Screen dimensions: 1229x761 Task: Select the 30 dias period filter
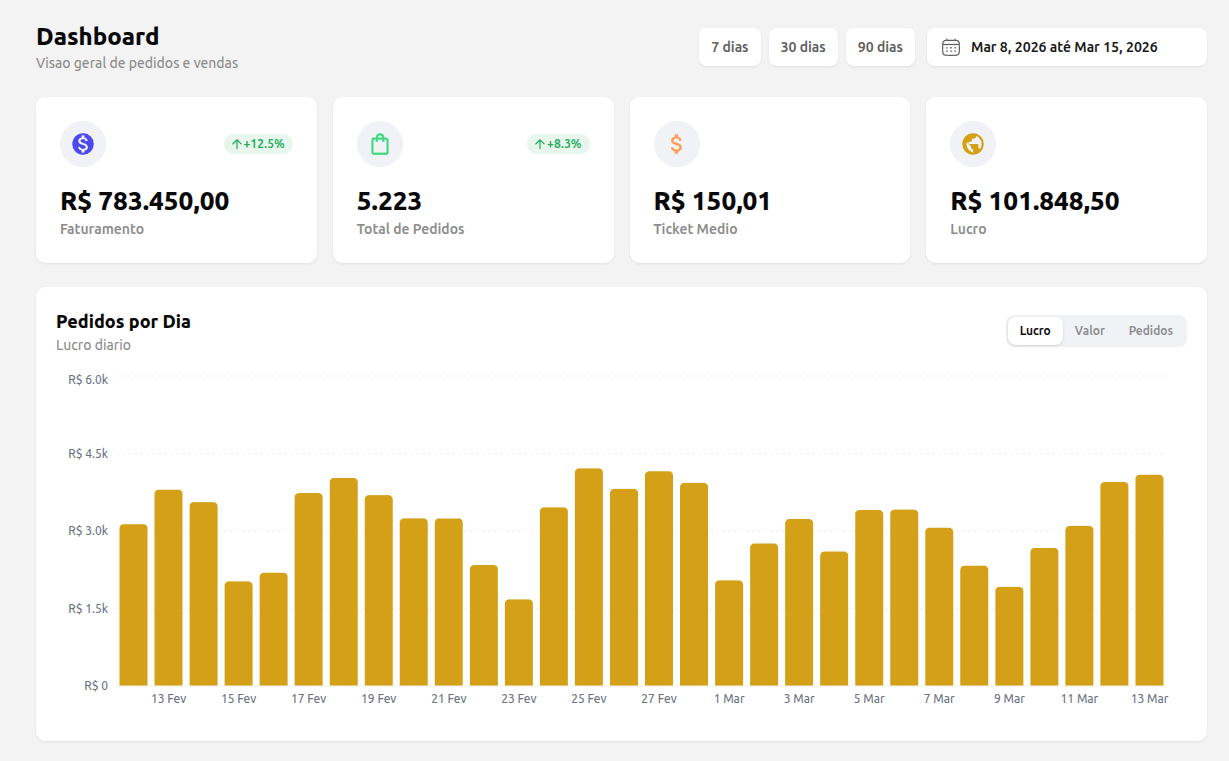pyautogui.click(x=803, y=47)
